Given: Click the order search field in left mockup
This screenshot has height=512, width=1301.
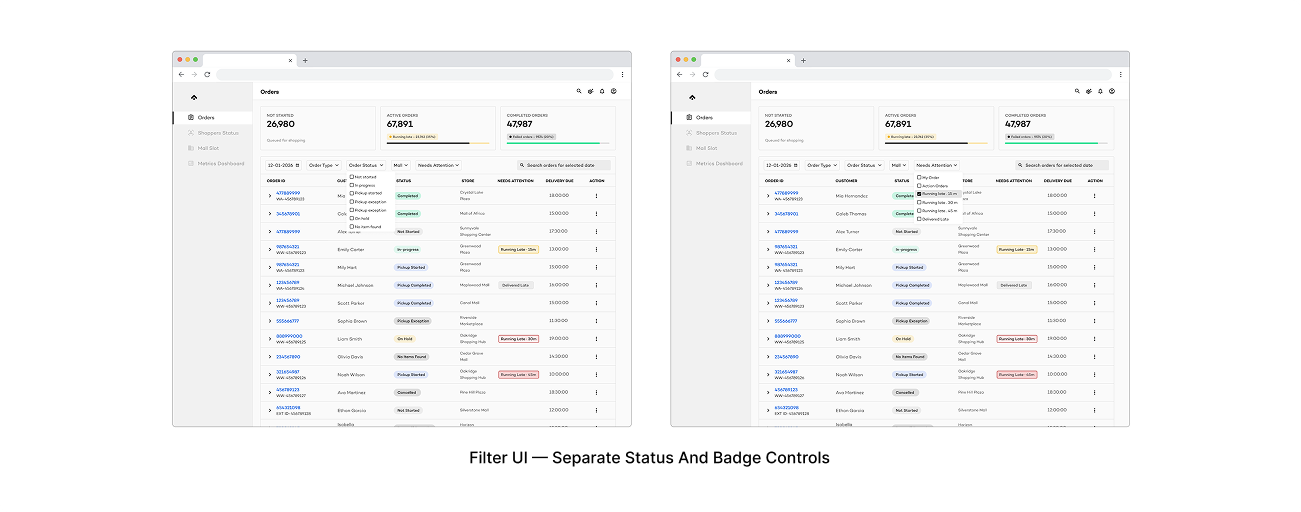Looking at the screenshot, I should click(563, 165).
